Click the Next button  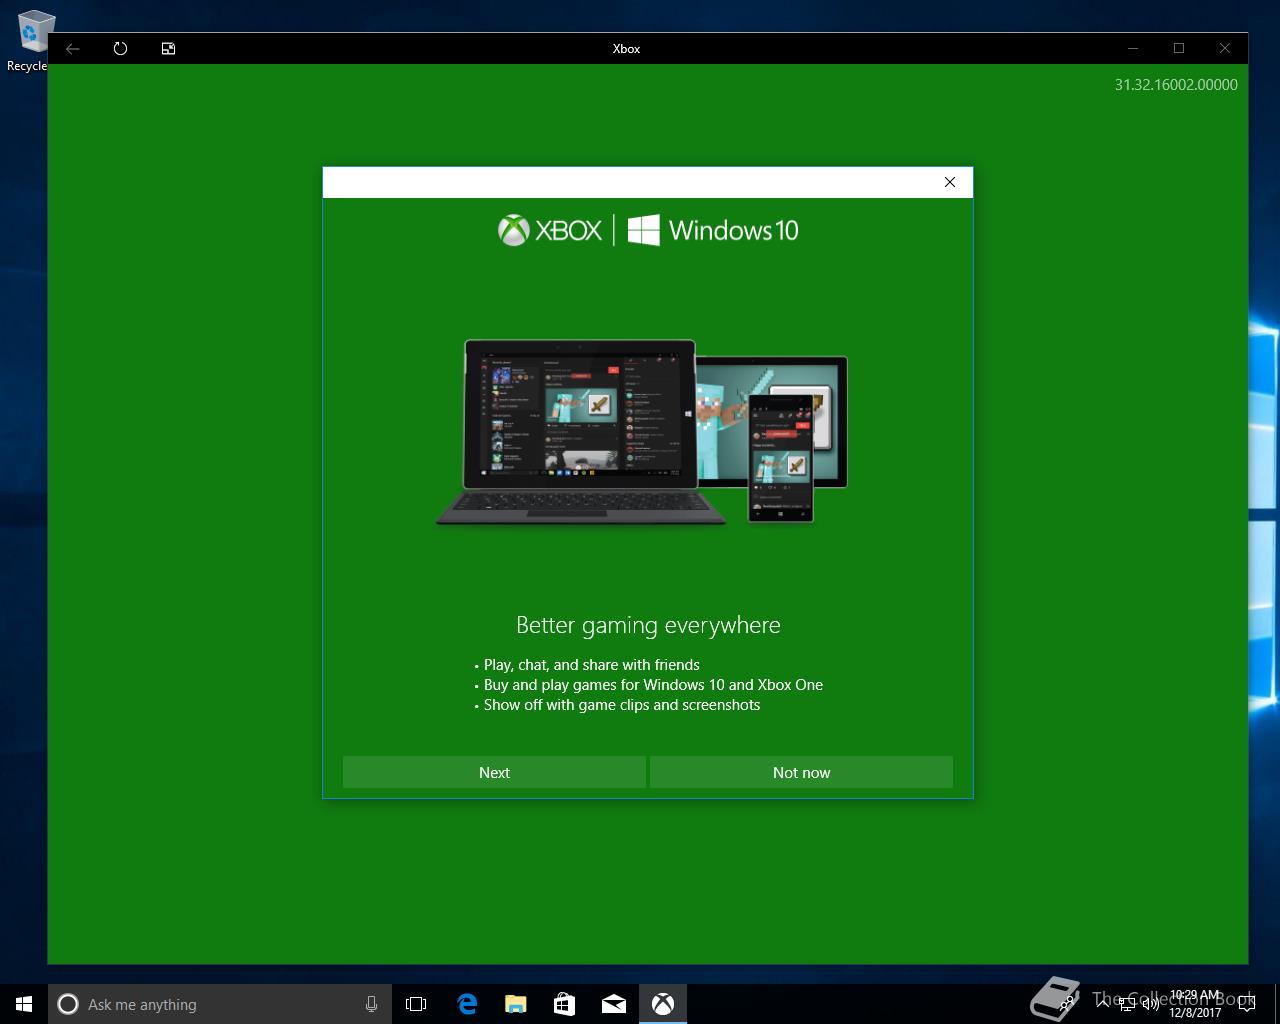click(494, 772)
